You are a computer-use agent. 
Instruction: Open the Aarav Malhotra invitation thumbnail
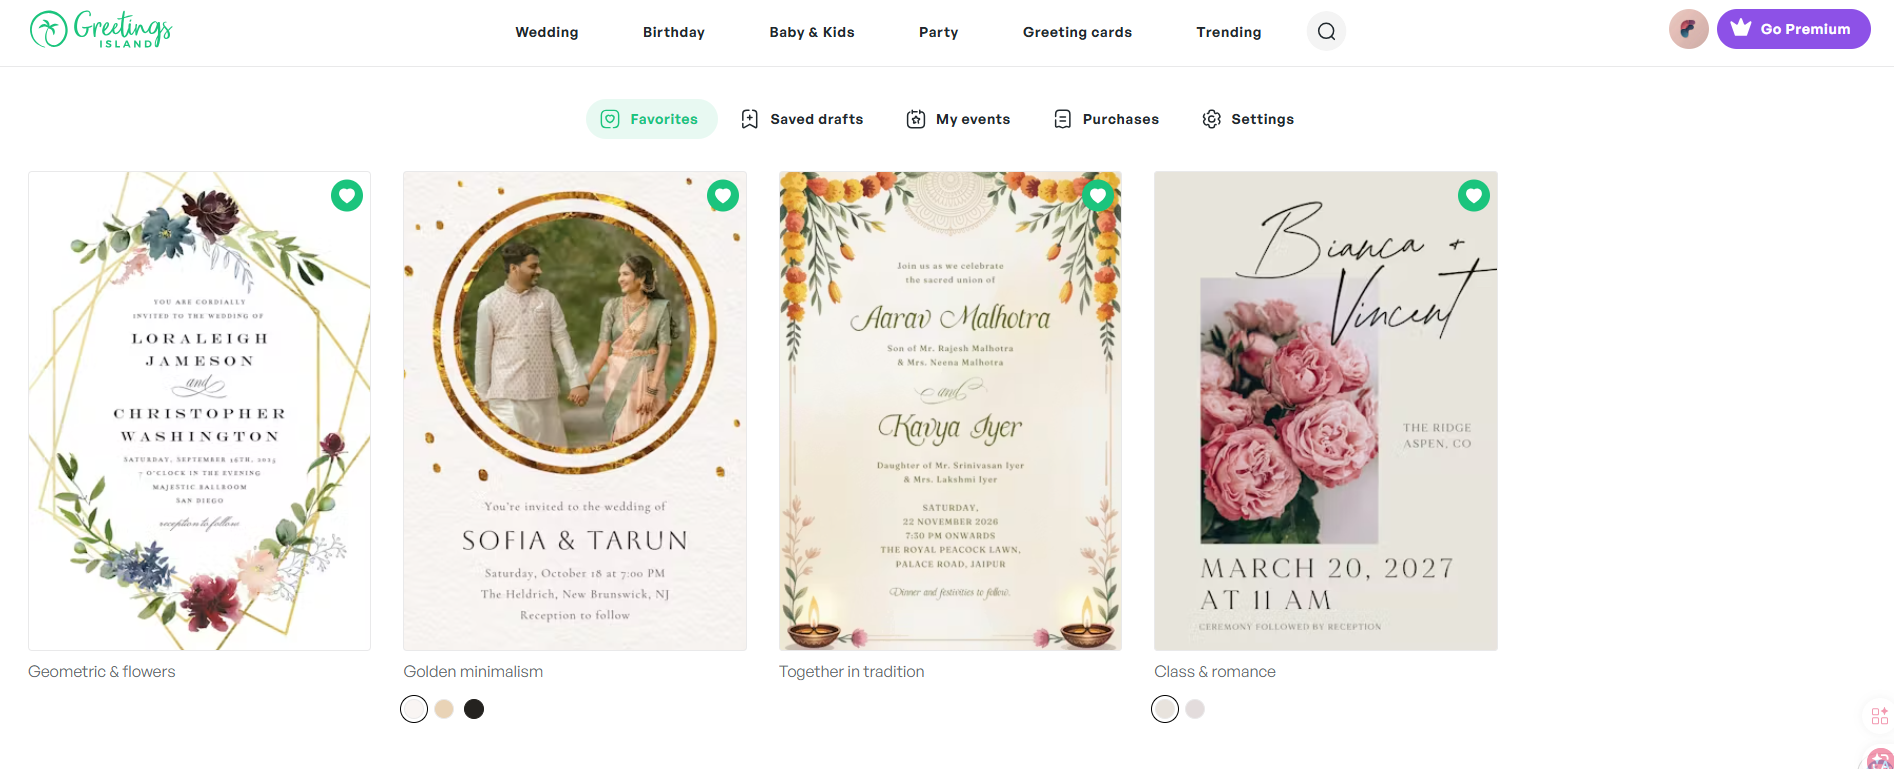pyautogui.click(x=950, y=411)
